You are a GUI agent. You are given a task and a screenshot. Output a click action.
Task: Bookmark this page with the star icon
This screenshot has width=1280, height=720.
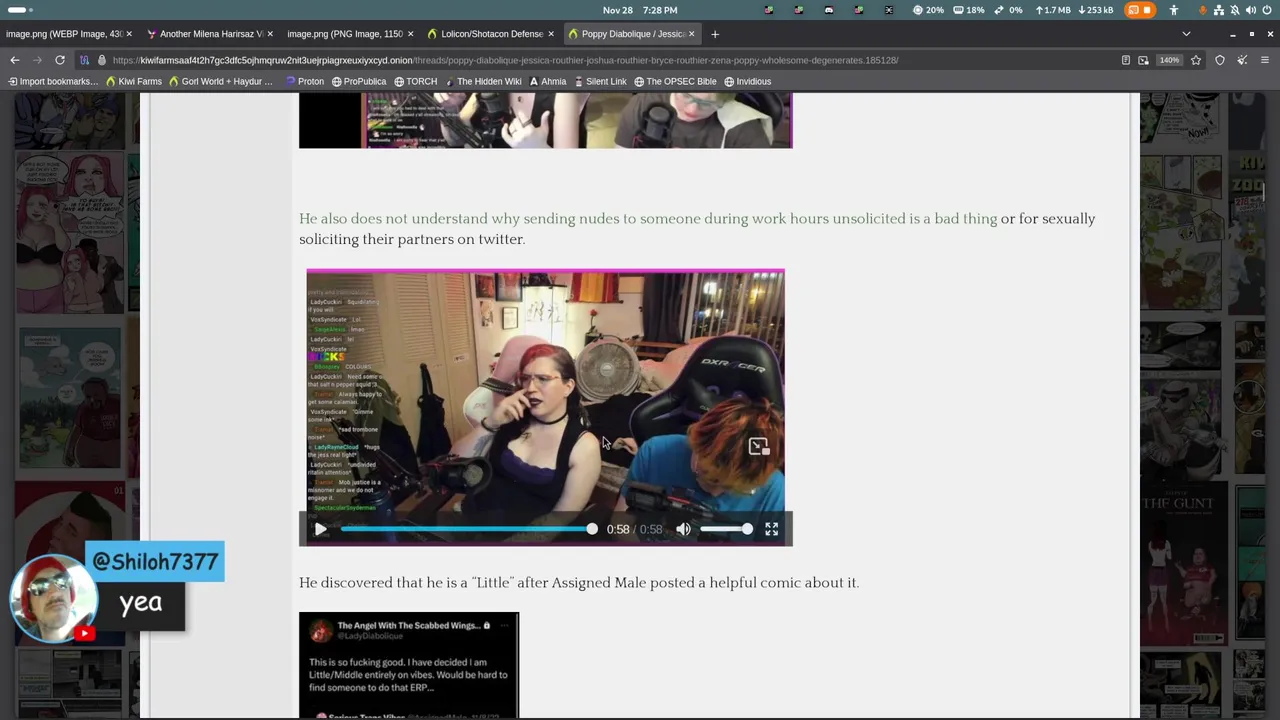(x=1195, y=60)
